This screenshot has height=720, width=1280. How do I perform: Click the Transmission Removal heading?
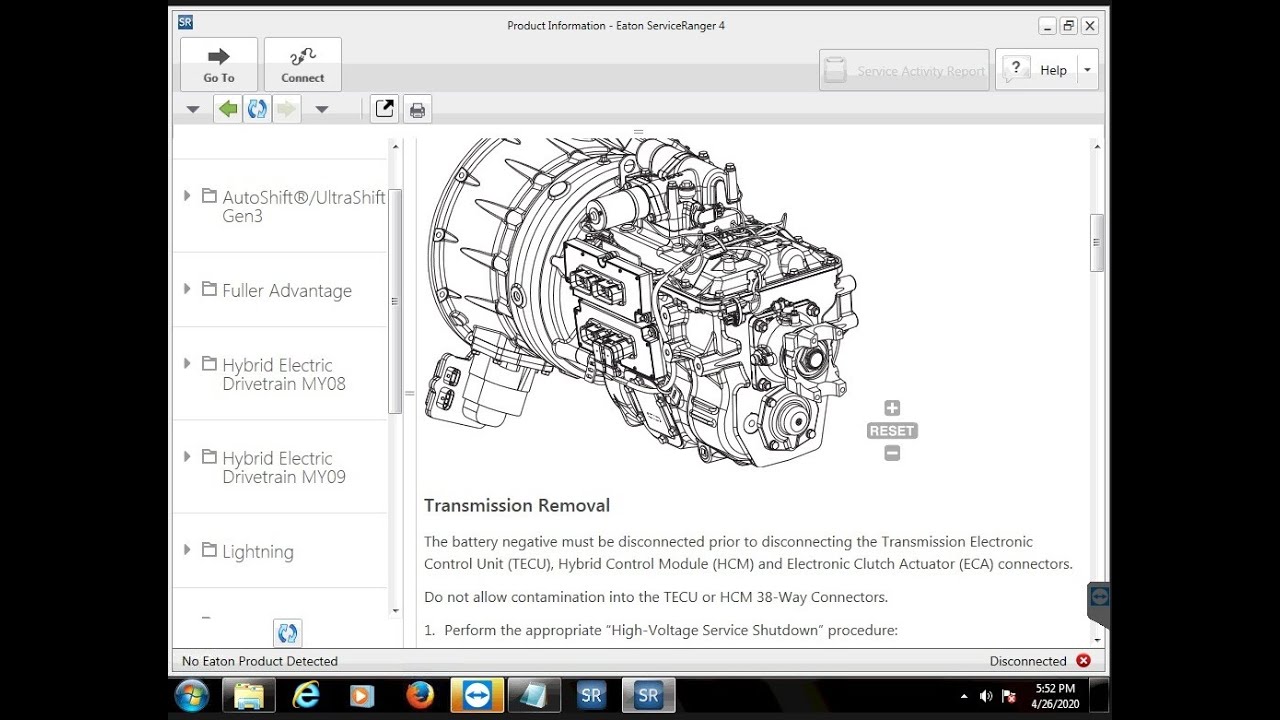click(x=517, y=505)
